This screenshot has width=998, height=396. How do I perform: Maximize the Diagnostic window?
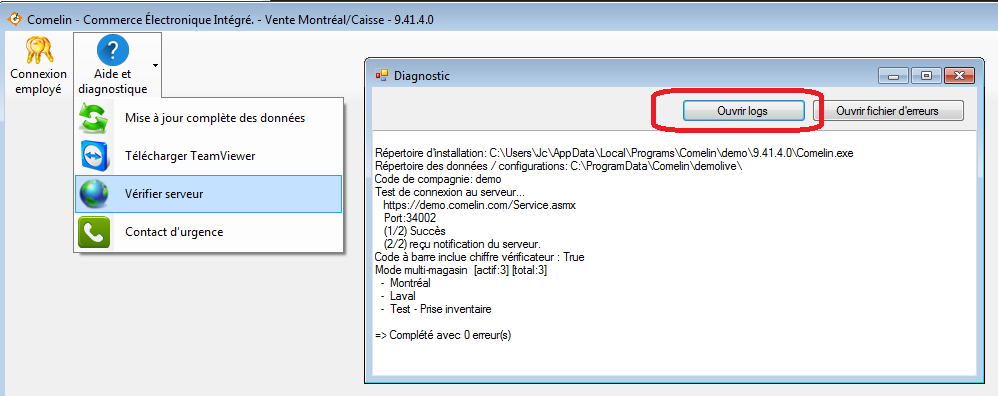(926, 76)
